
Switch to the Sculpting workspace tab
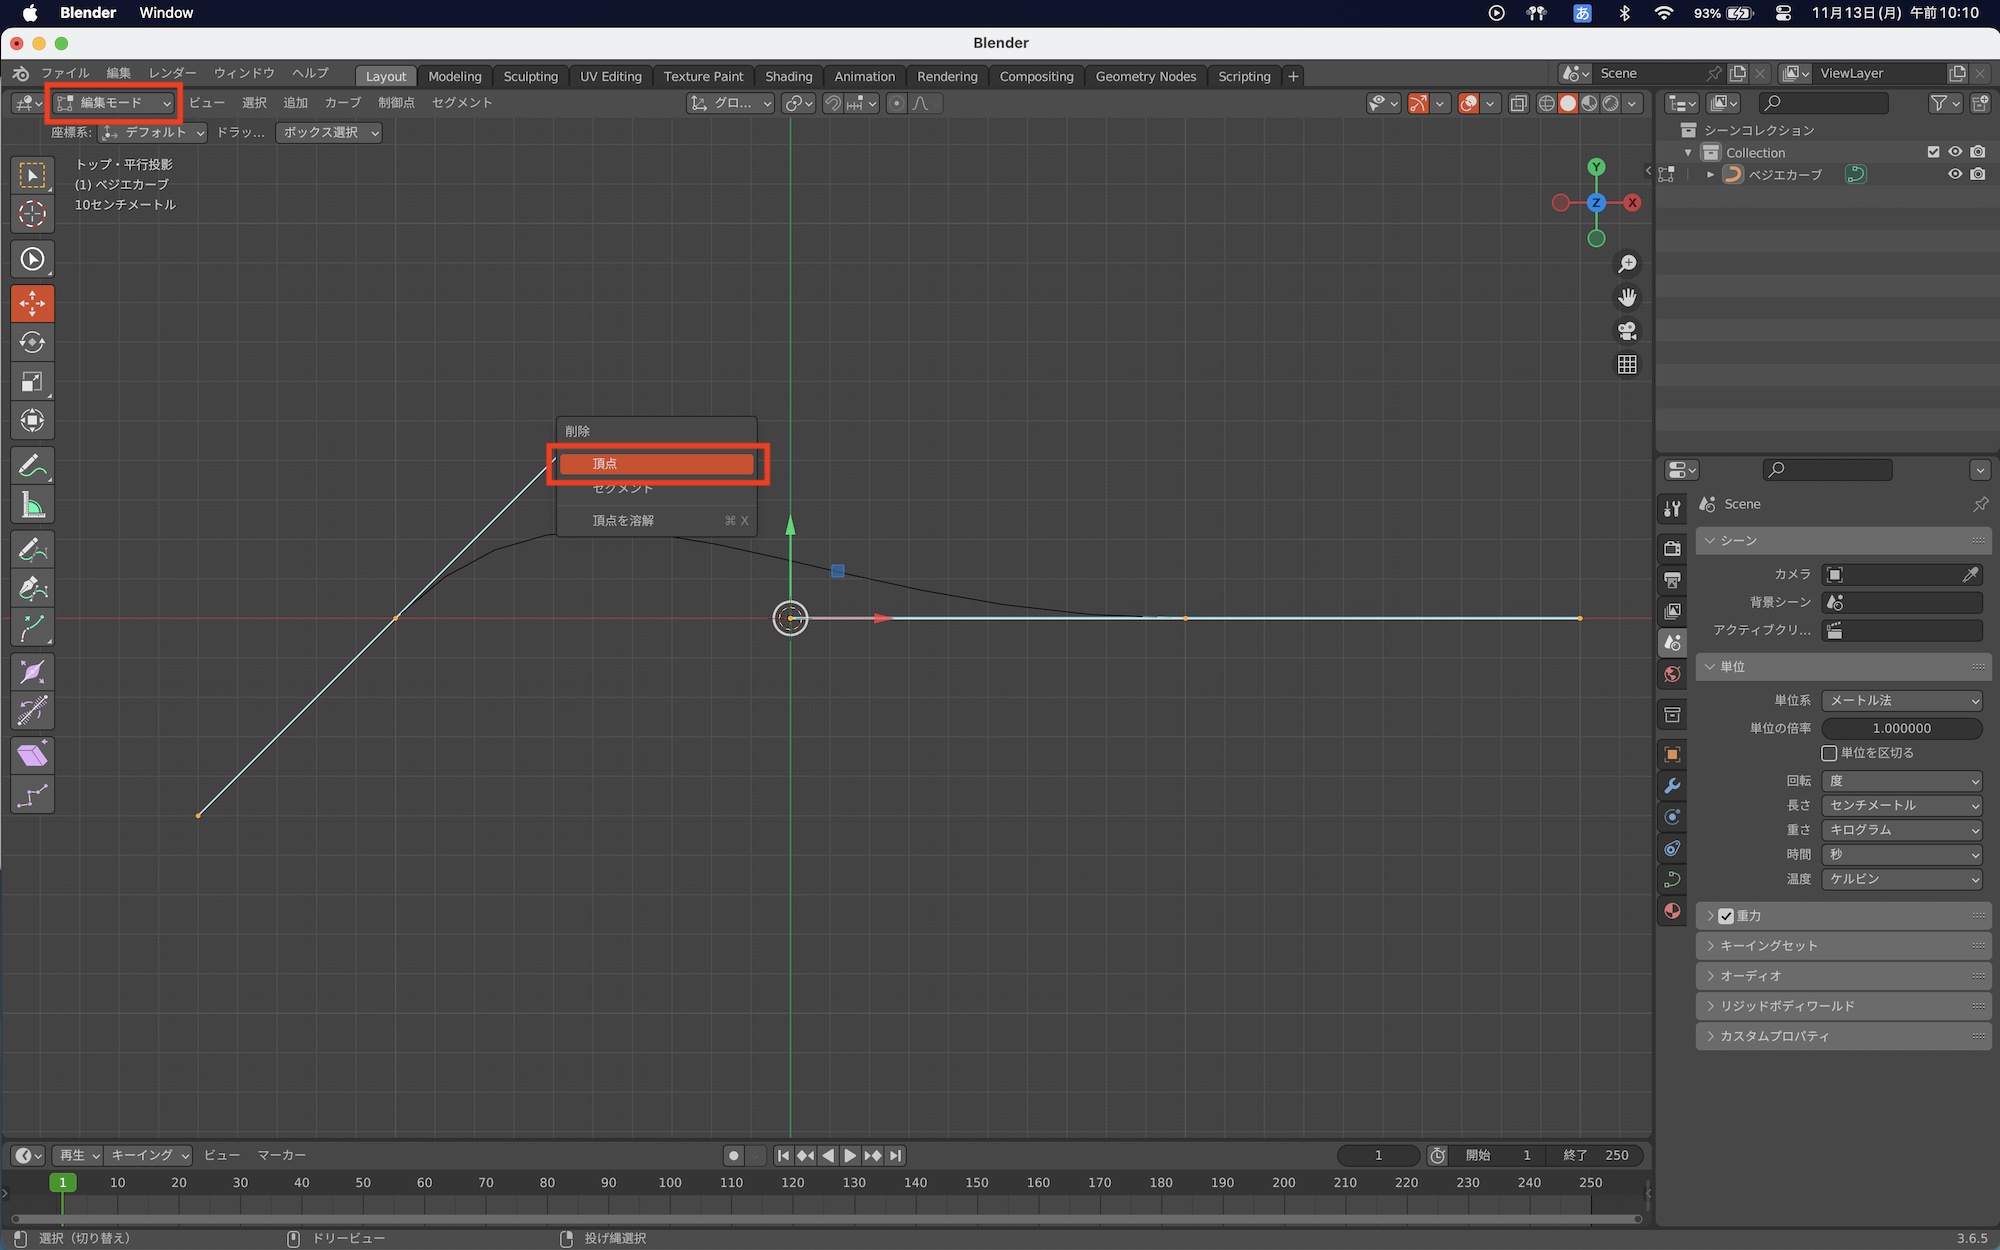pyautogui.click(x=530, y=76)
